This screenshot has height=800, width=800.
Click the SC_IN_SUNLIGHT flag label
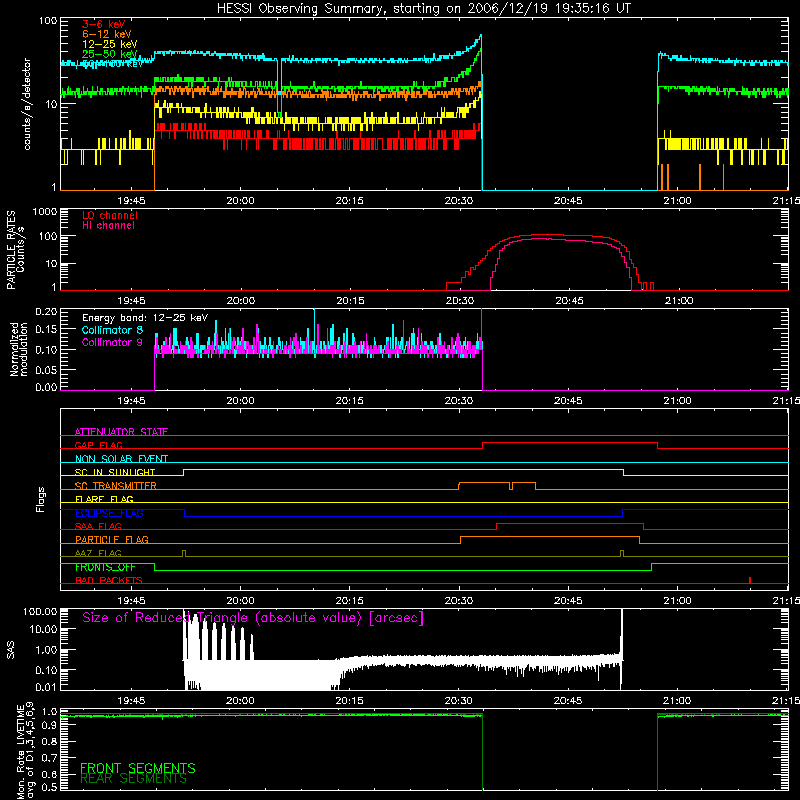pos(115,472)
